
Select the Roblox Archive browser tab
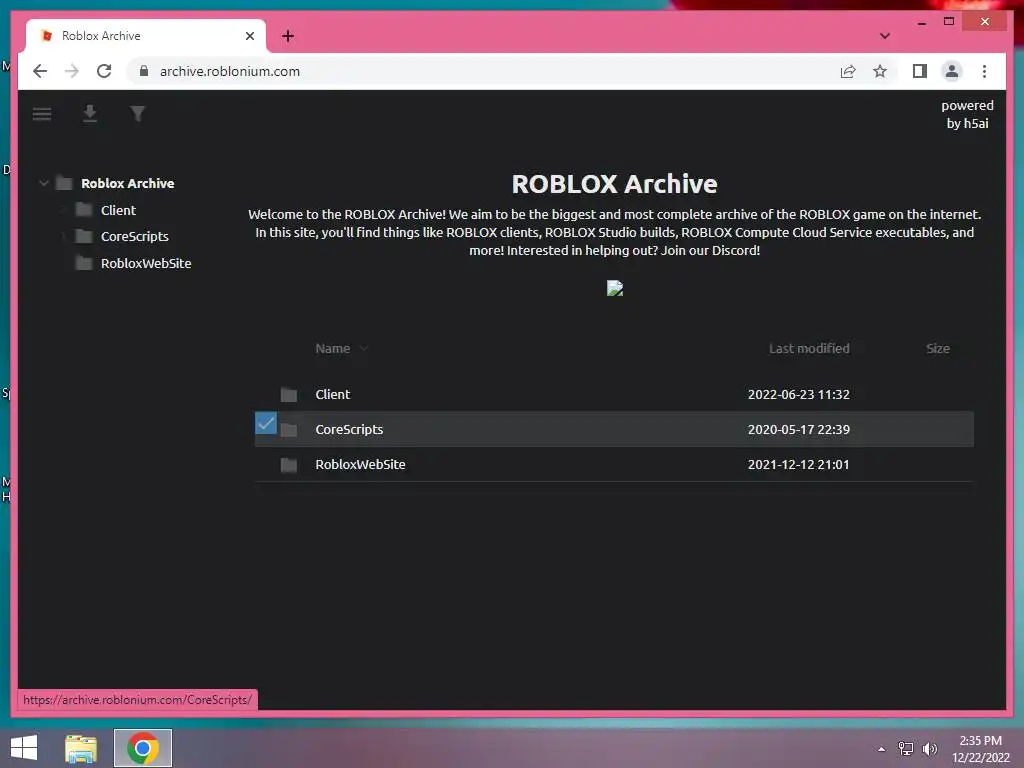point(145,36)
